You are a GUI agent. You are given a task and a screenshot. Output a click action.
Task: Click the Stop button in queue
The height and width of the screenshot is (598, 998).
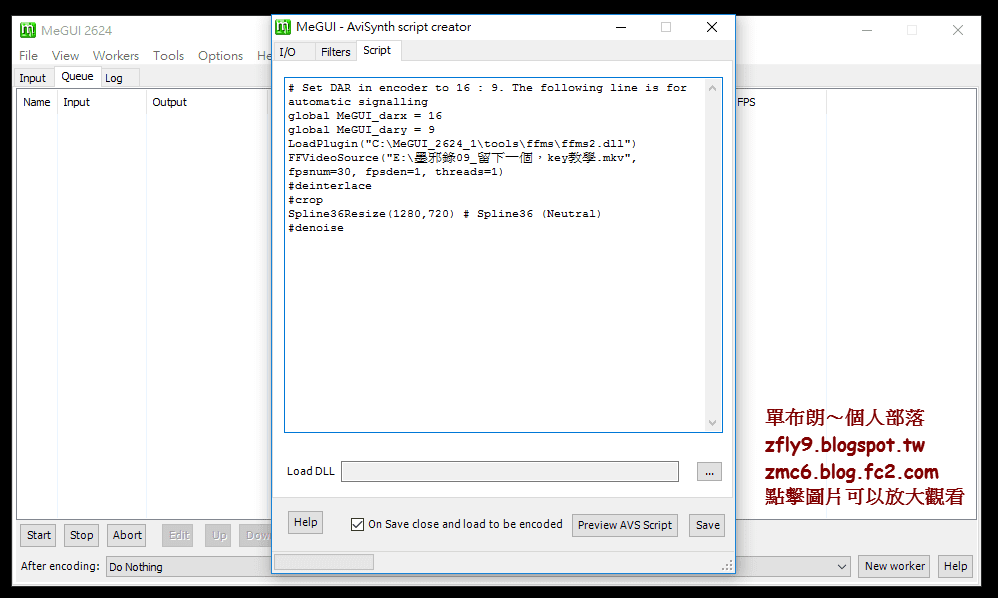pos(81,536)
